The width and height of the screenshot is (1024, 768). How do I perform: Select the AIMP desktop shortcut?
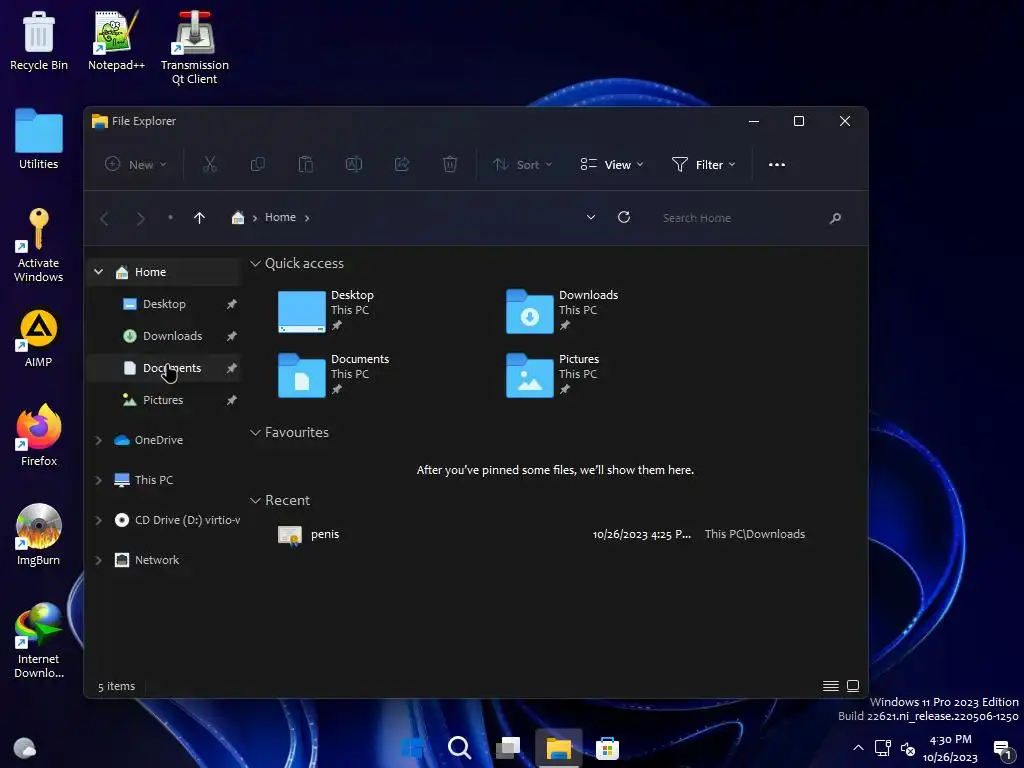coord(39,338)
